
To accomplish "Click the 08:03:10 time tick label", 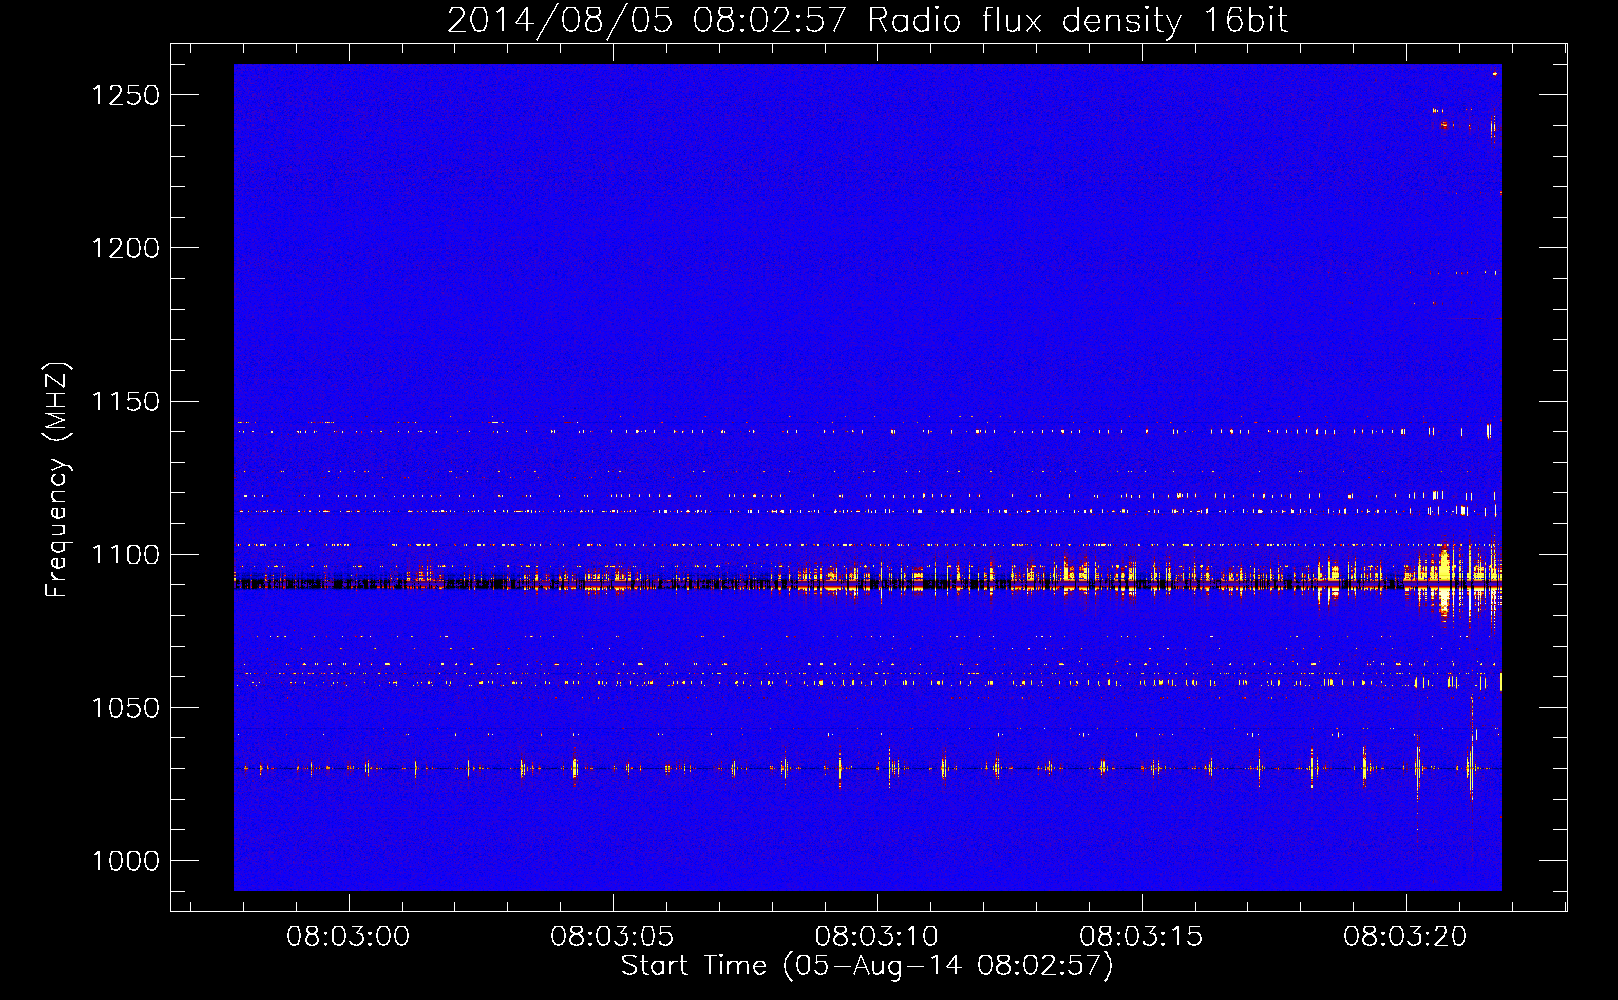I will tap(877, 937).
